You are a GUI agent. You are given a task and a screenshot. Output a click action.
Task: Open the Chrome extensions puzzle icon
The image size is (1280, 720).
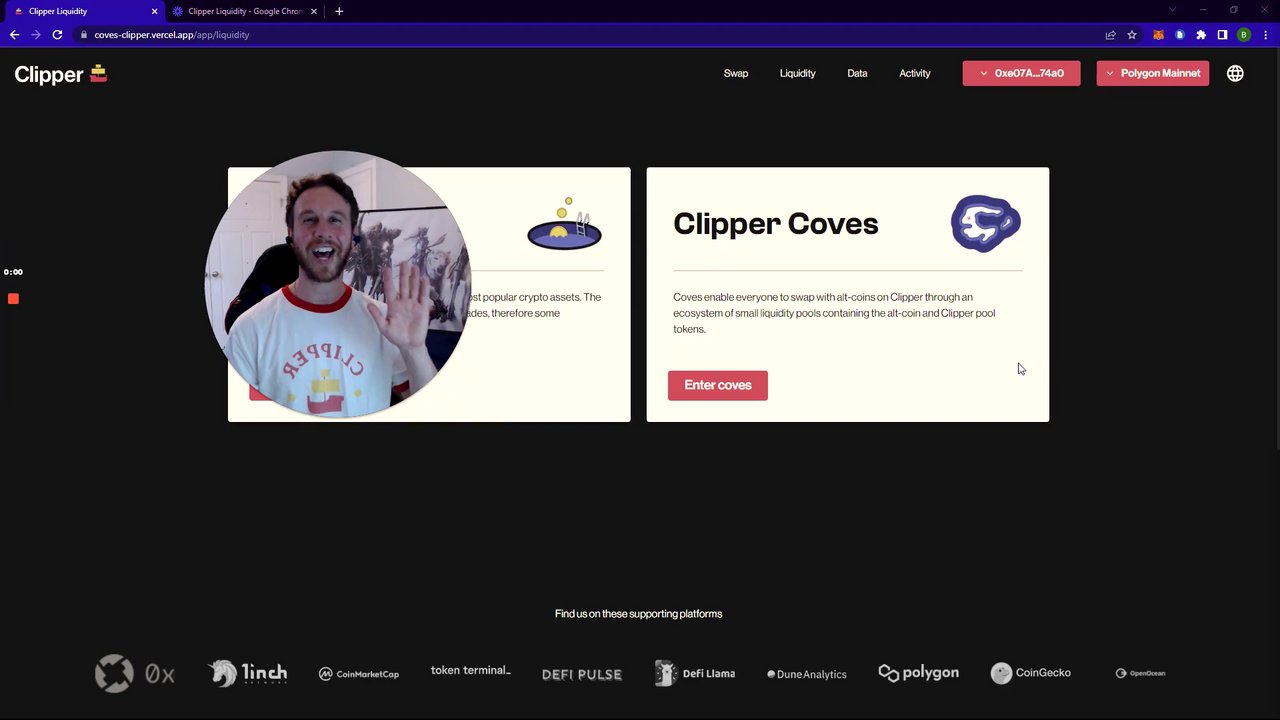click(1201, 35)
